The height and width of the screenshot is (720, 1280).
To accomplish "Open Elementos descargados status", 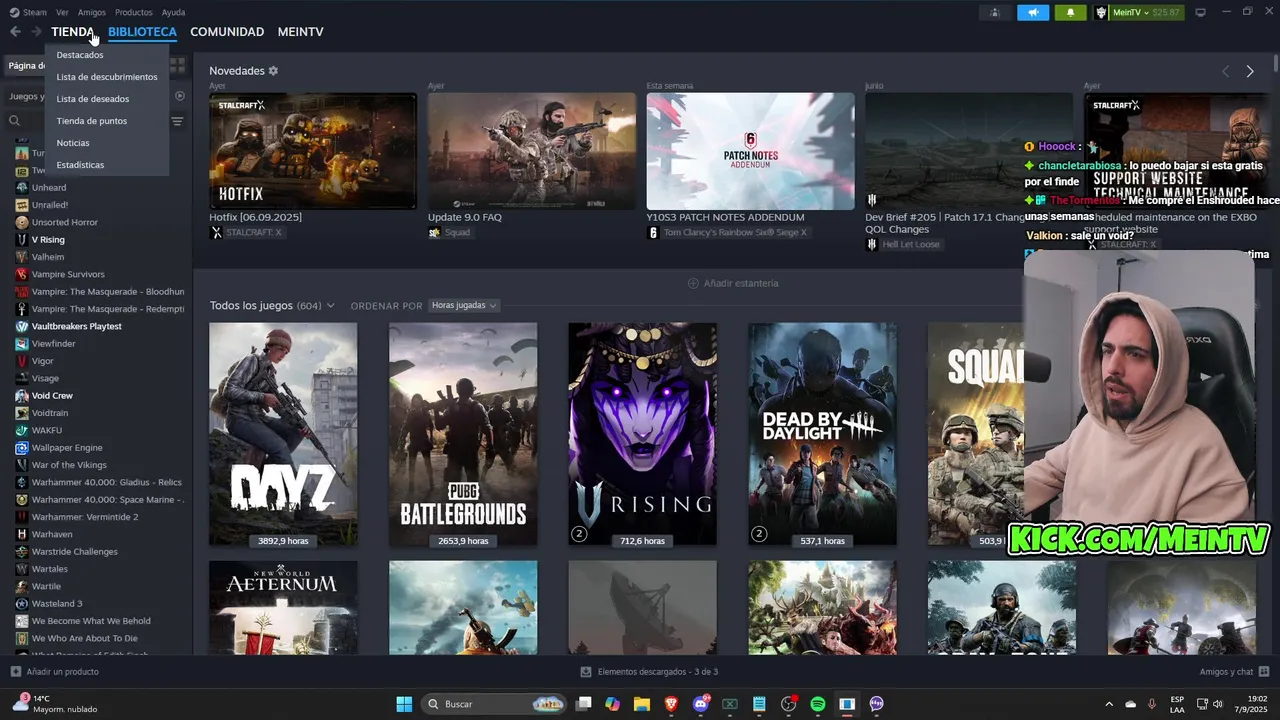I will coord(649,671).
